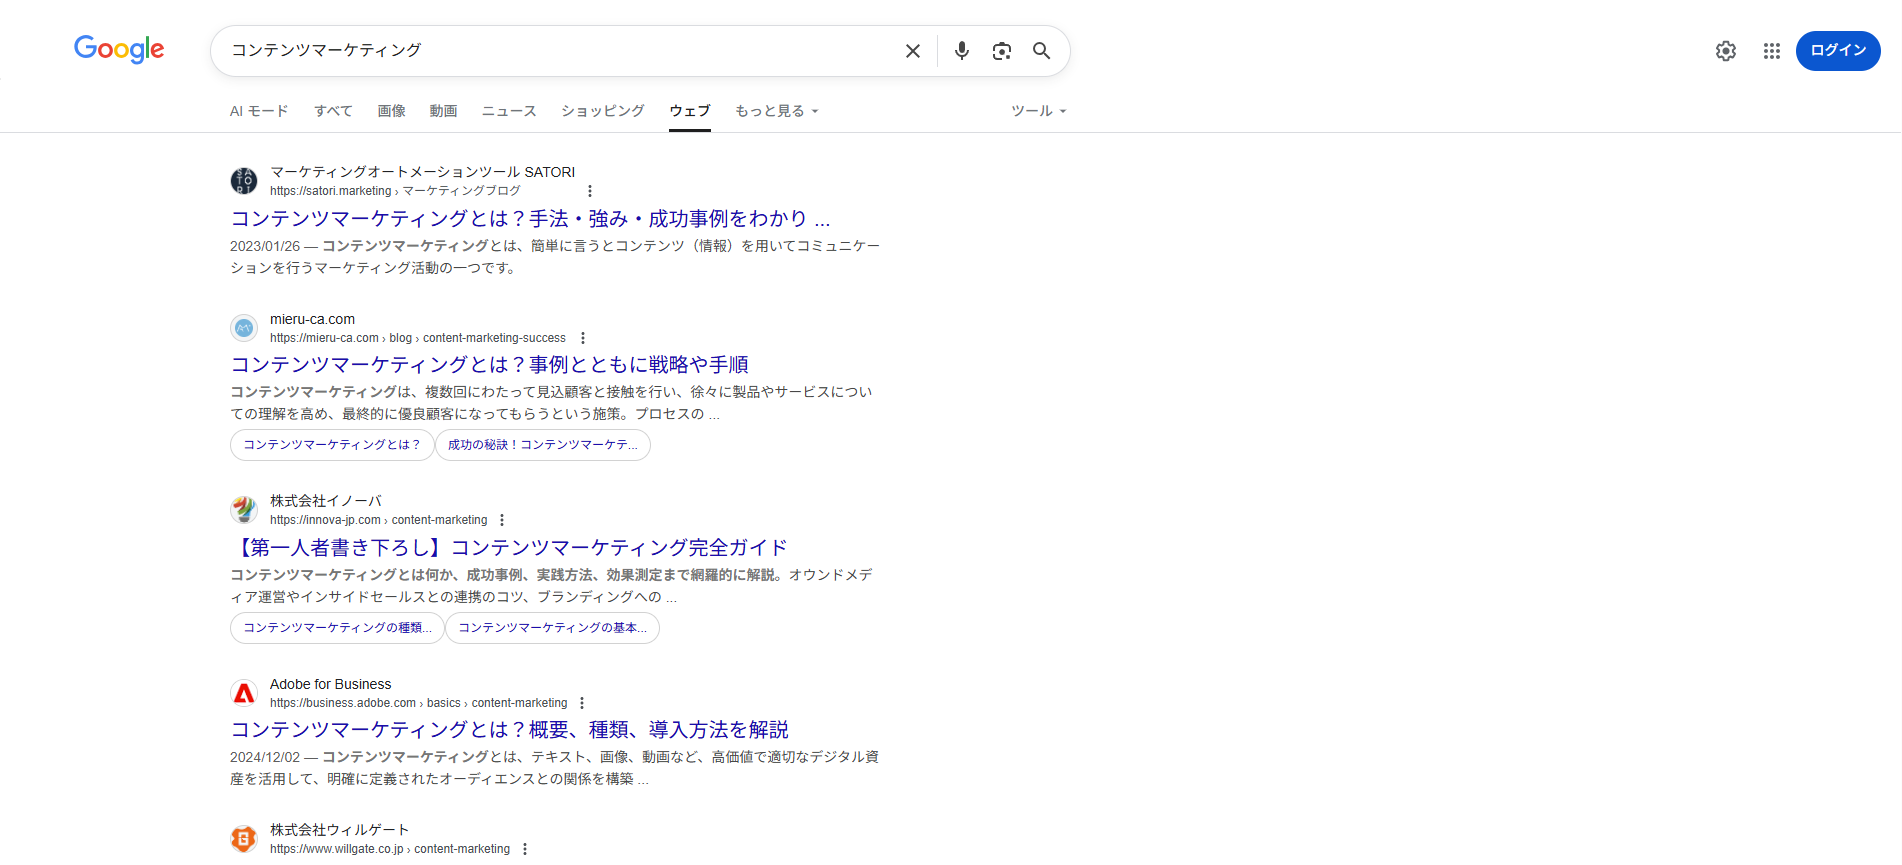Expand the ツール dropdown
This screenshot has width=1902, height=865.
click(1038, 111)
